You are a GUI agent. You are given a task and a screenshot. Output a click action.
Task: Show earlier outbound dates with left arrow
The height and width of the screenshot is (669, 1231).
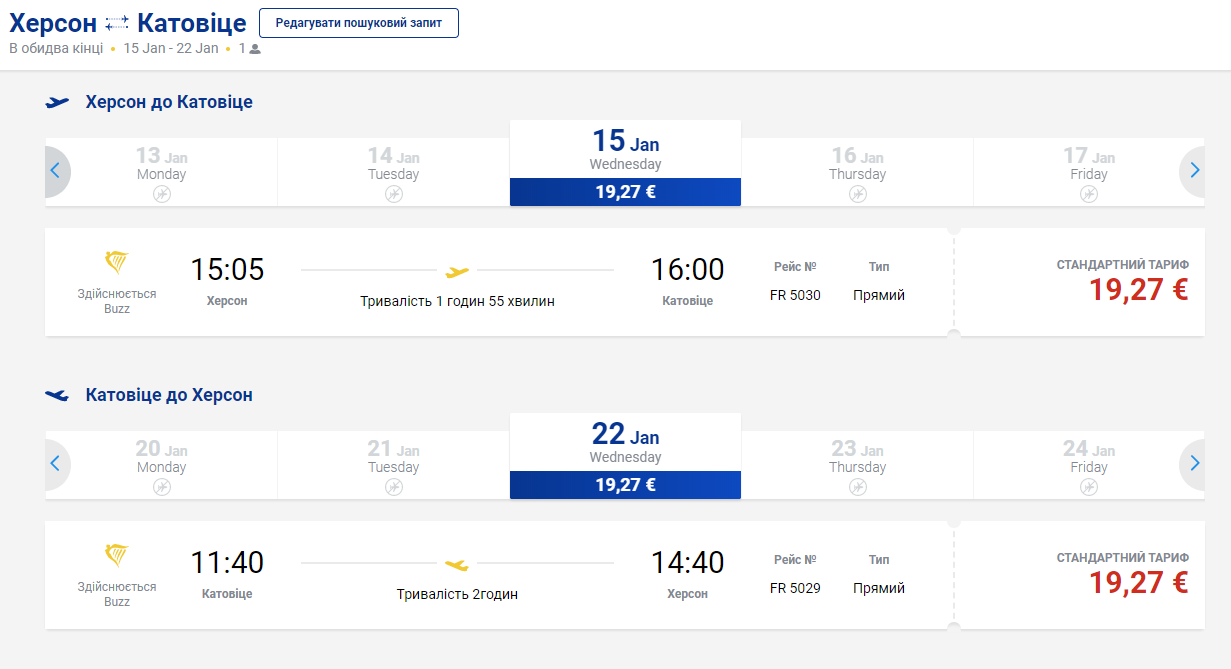[56, 171]
